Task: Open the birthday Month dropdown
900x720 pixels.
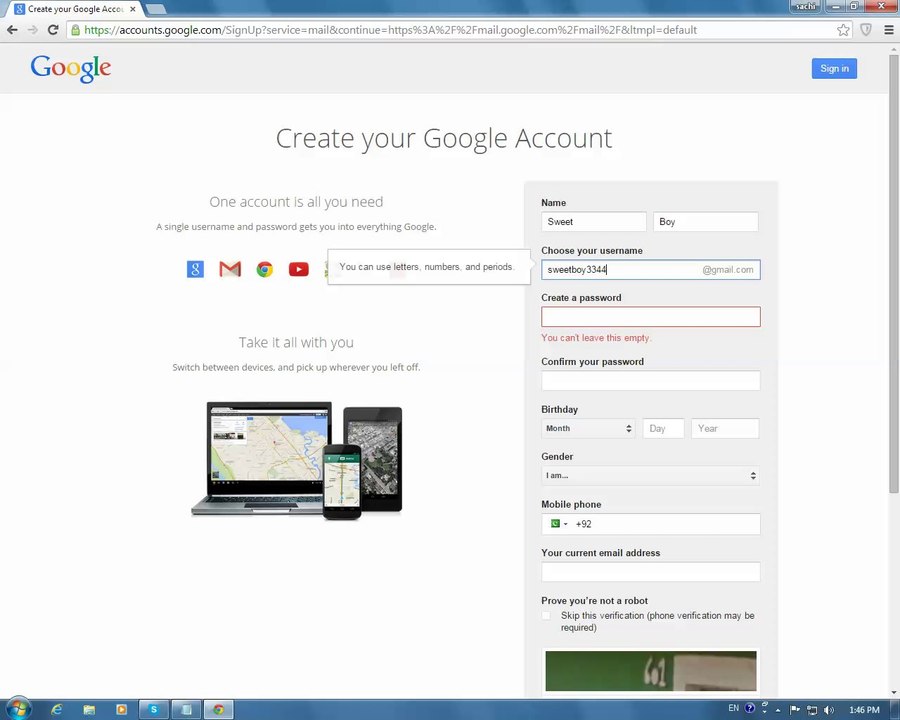Action: (588, 428)
